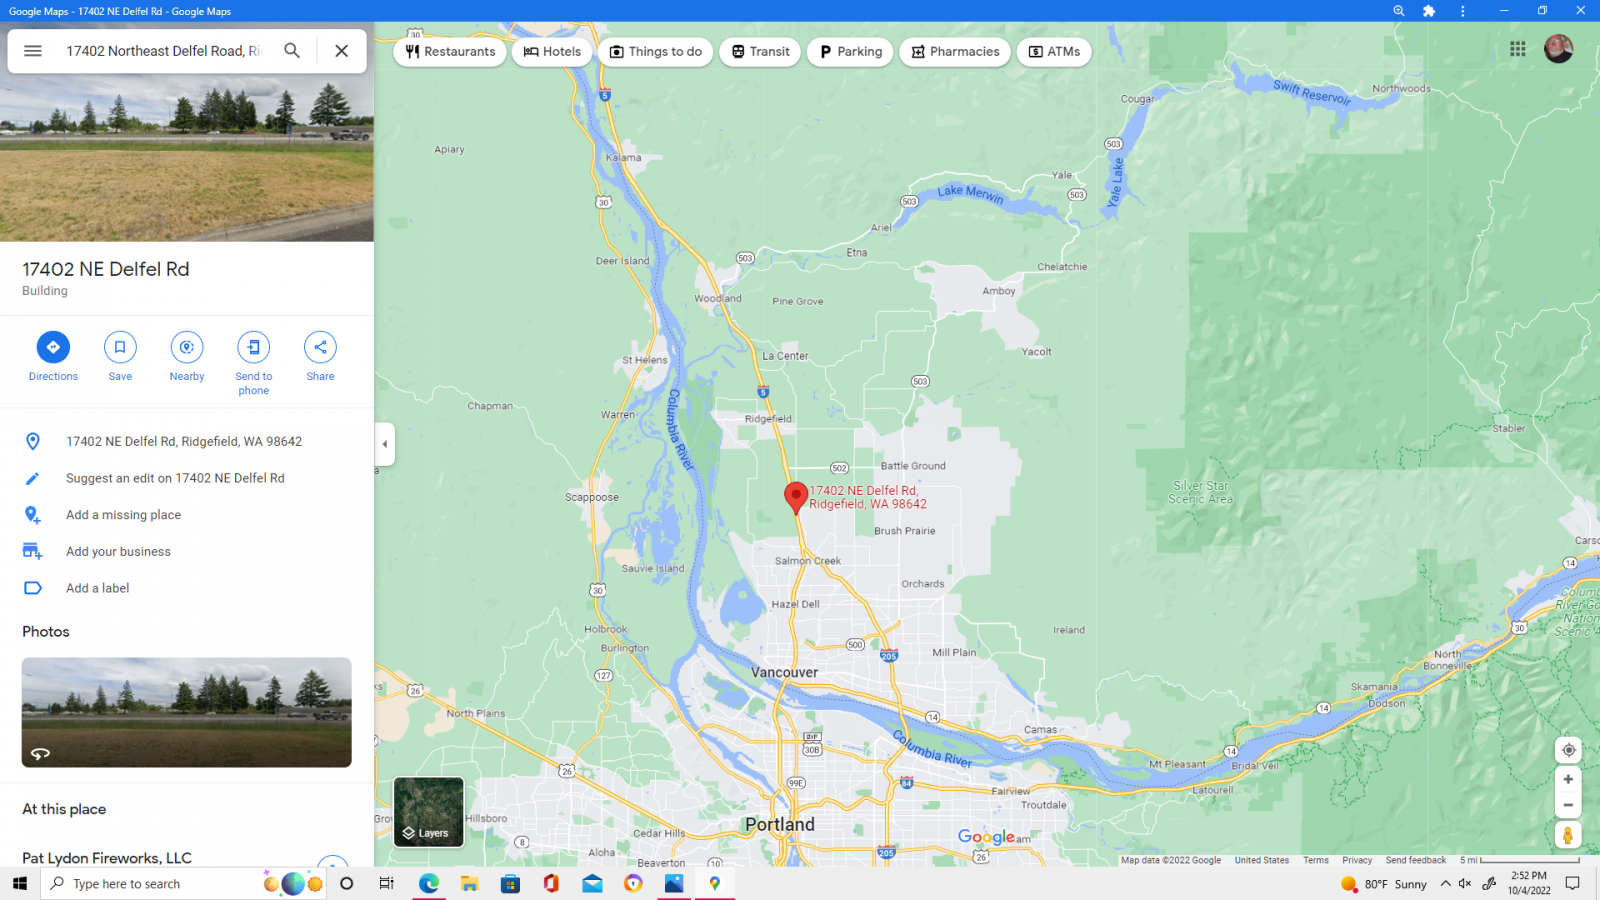Click the Street View pegman
1600x900 pixels.
point(1568,835)
